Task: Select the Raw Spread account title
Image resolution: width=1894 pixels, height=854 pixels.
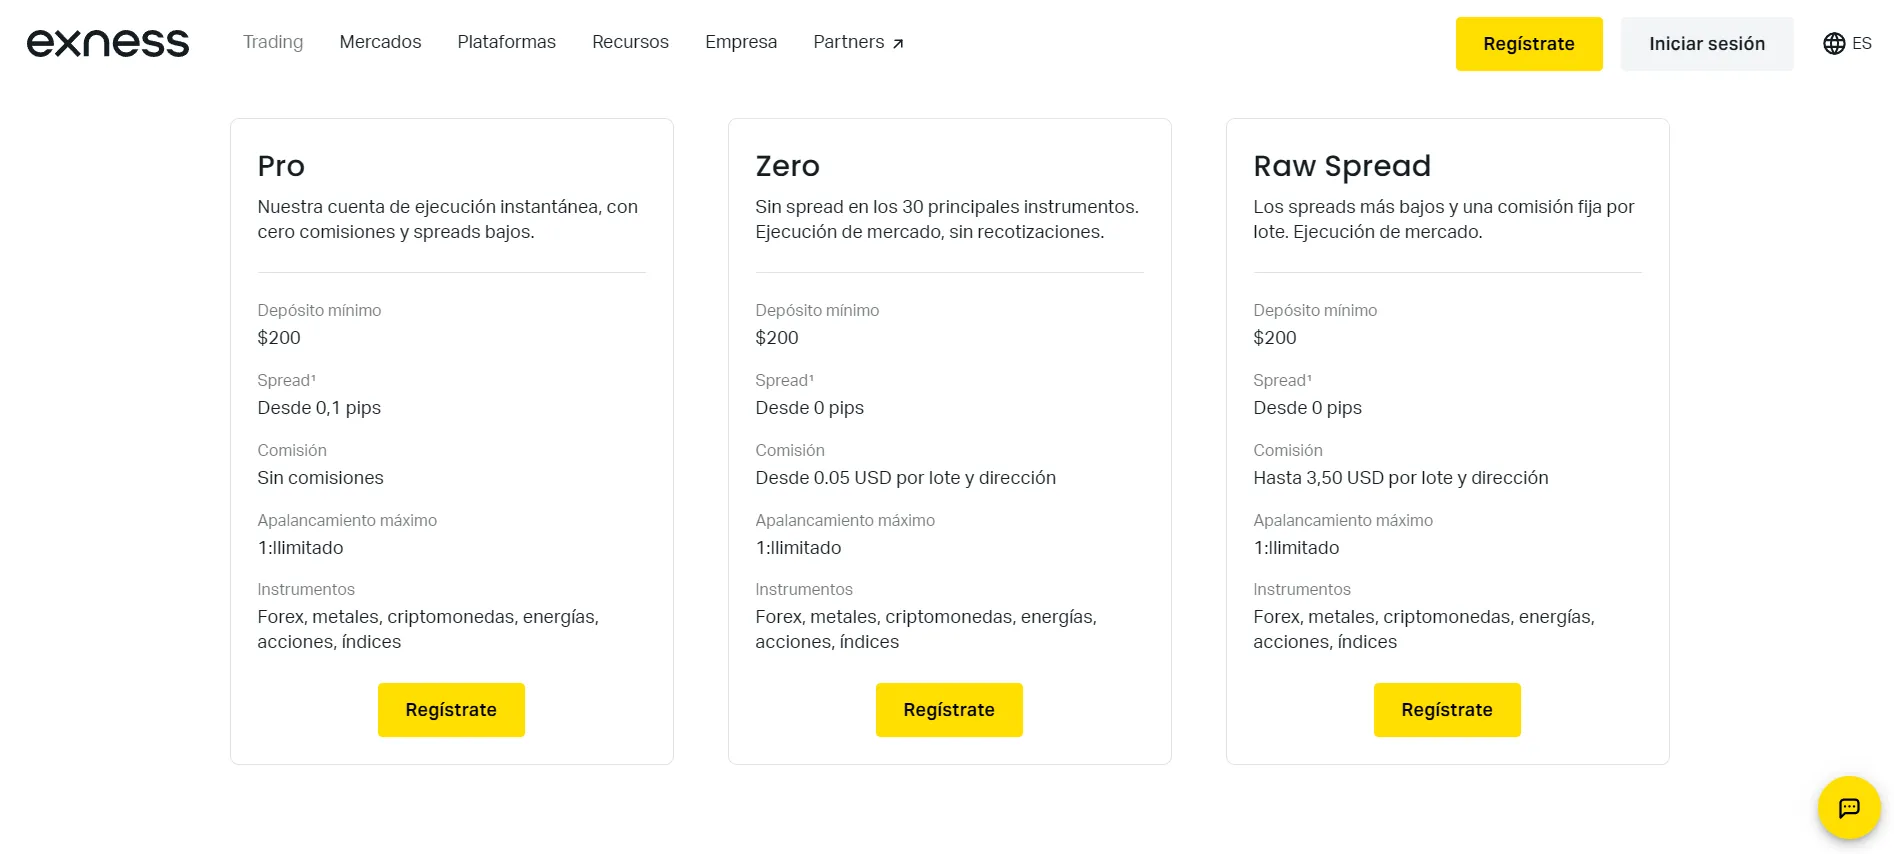Action: (1342, 166)
